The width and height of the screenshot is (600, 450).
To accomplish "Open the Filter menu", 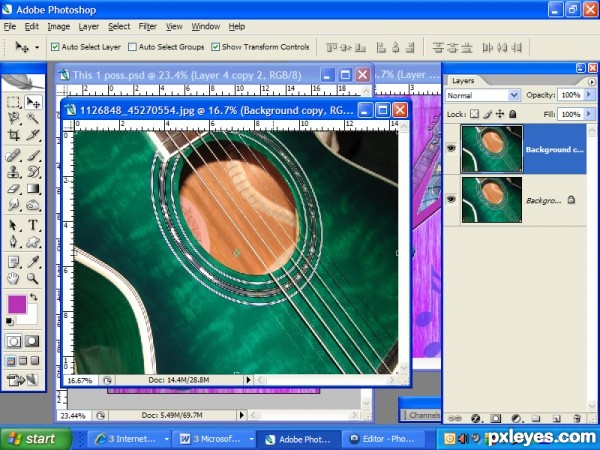I will (x=148, y=26).
